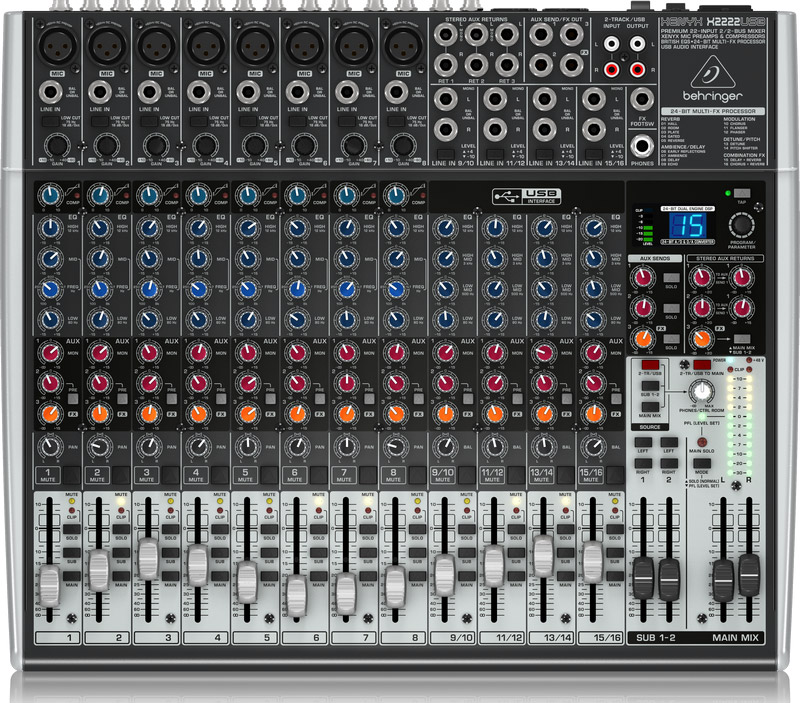
Task: Click the Program/Parameter knob
Action: click(x=741, y=225)
